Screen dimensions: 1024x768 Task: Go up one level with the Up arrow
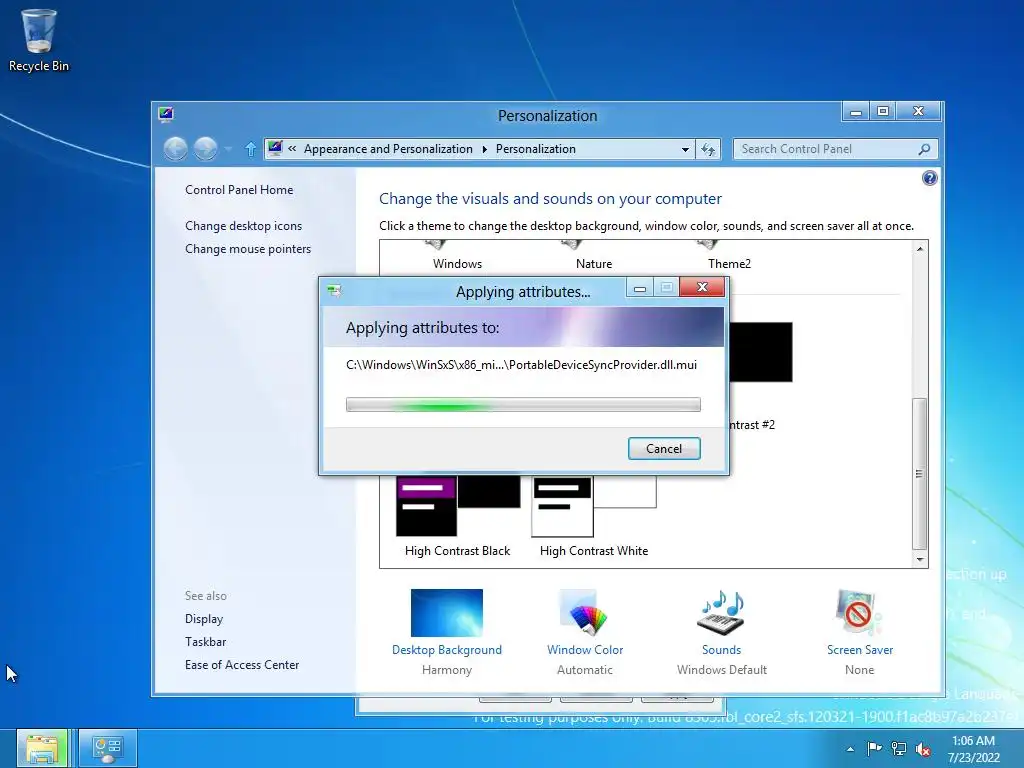(250, 150)
